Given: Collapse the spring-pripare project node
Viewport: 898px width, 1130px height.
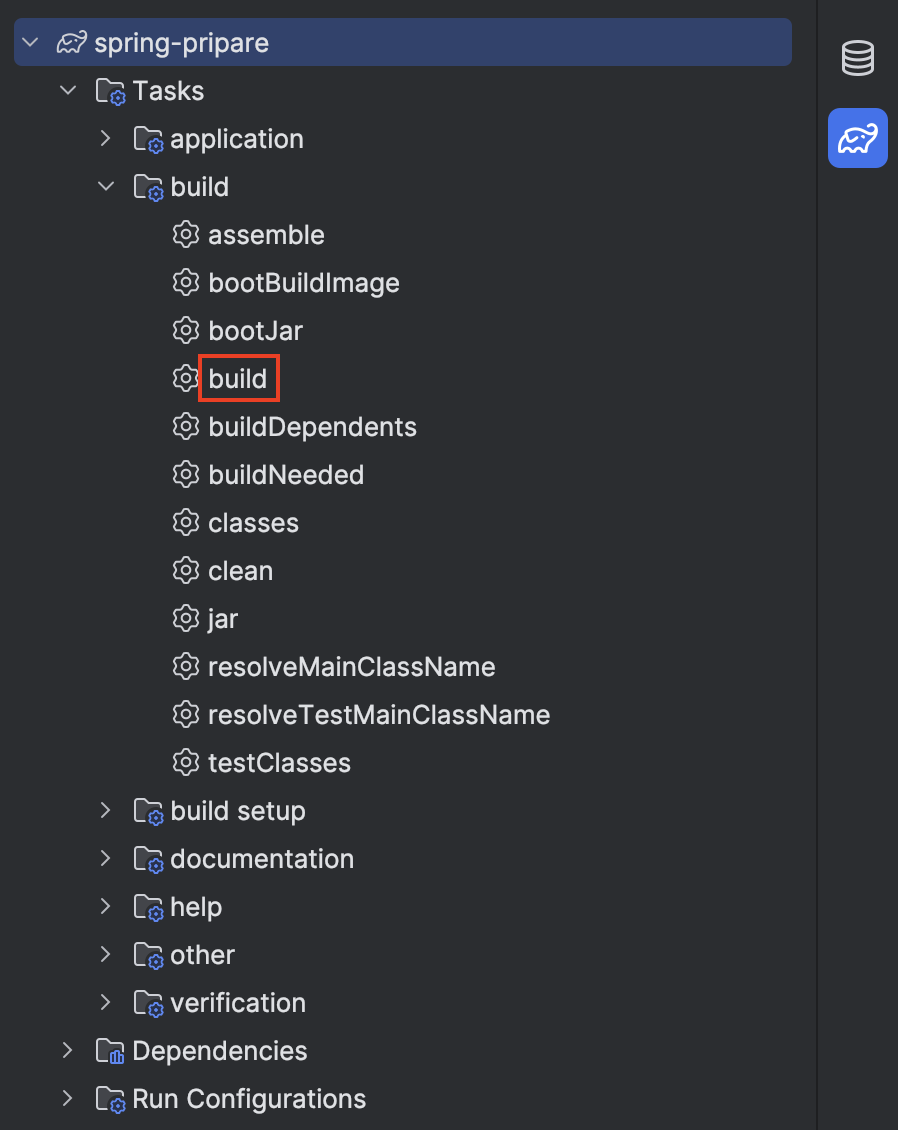Looking at the screenshot, I should coord(30,43).
